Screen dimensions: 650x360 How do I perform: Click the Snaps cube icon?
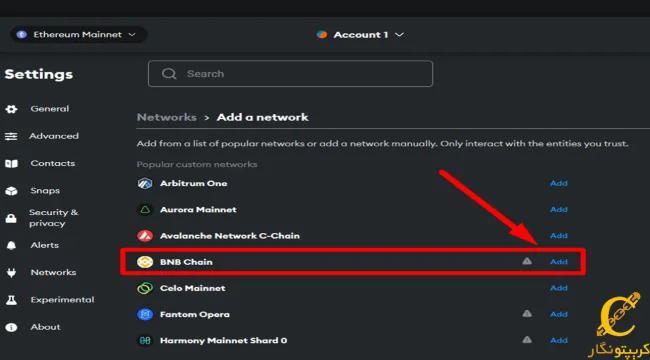[x=11, y=191]
